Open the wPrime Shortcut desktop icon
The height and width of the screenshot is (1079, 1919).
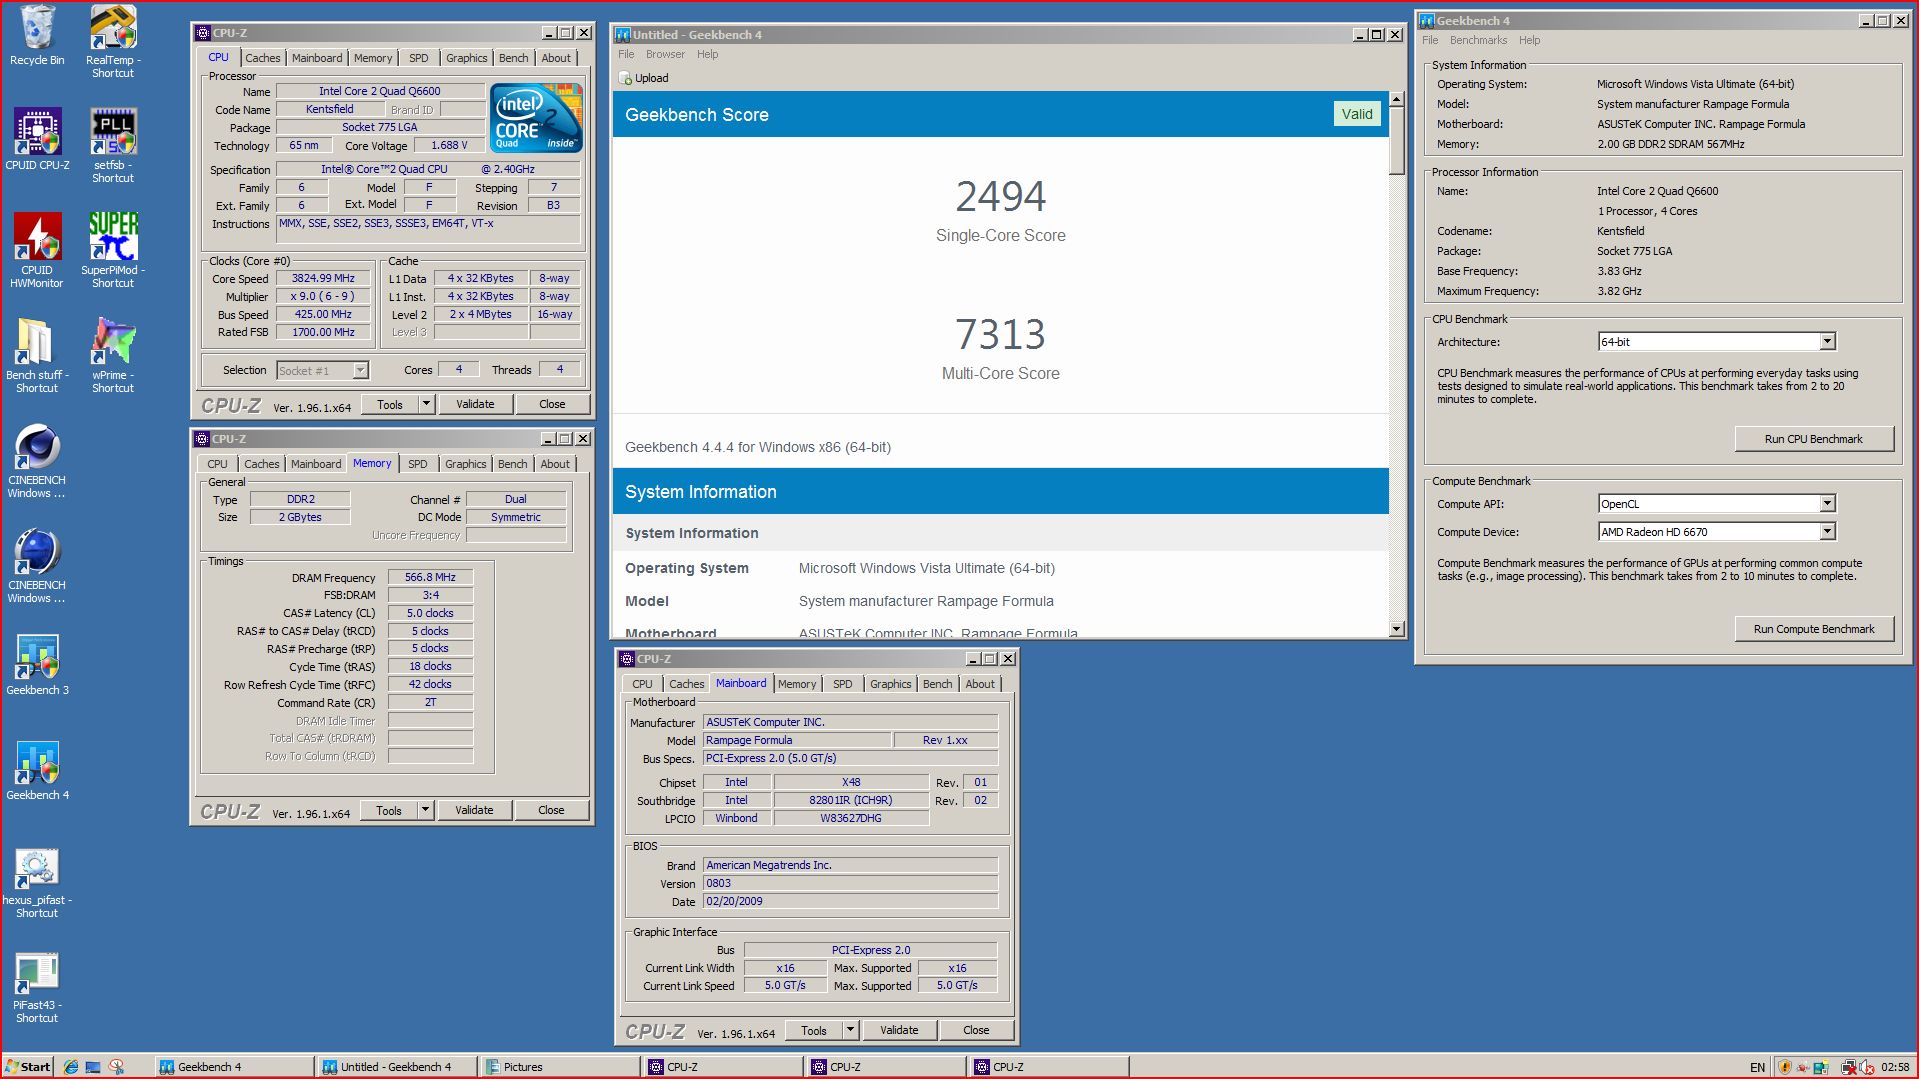click(x=113, y=356)
